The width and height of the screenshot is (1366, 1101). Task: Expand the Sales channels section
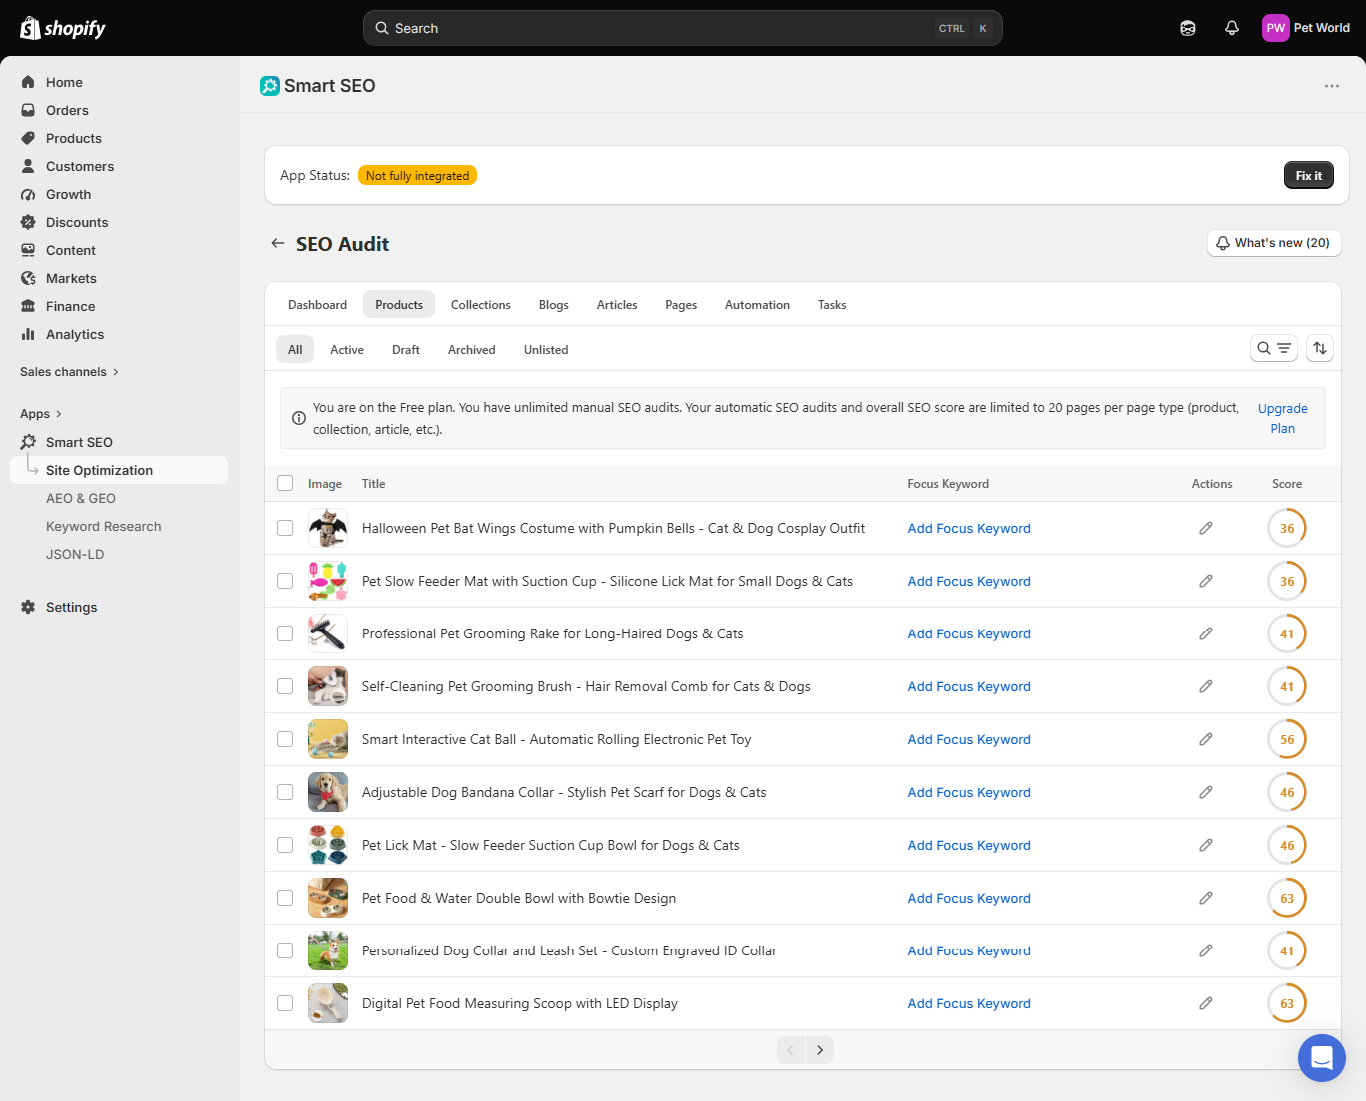pyautogui.click(x=69, y=372)
